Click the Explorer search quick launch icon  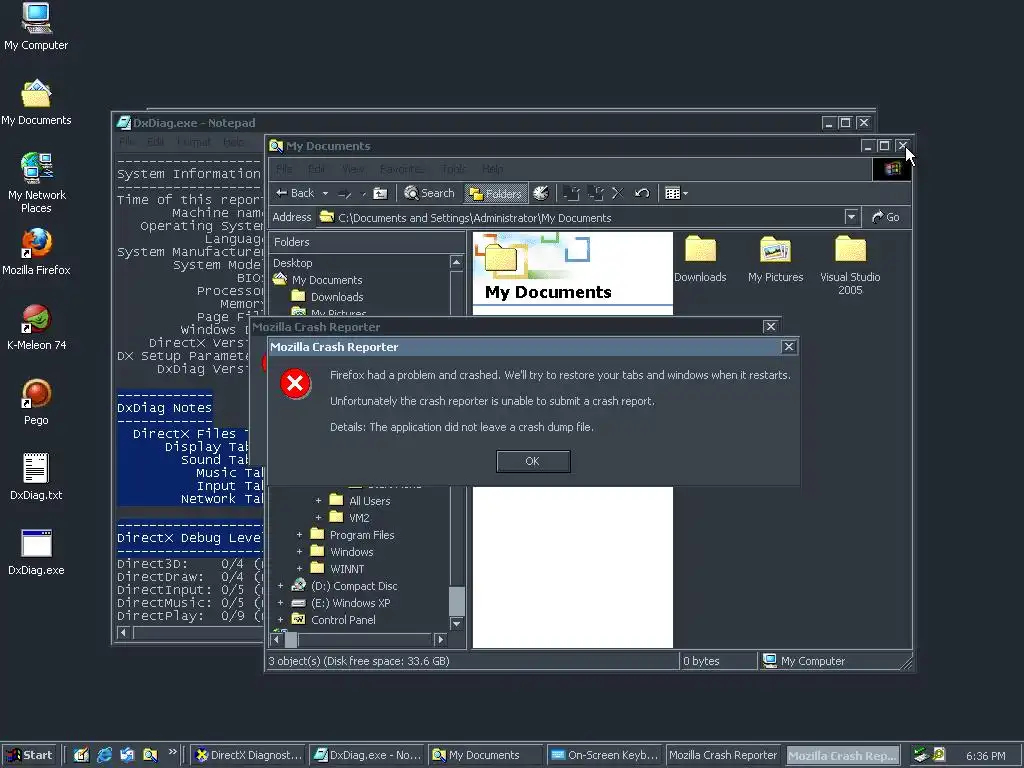coord(150,755)
